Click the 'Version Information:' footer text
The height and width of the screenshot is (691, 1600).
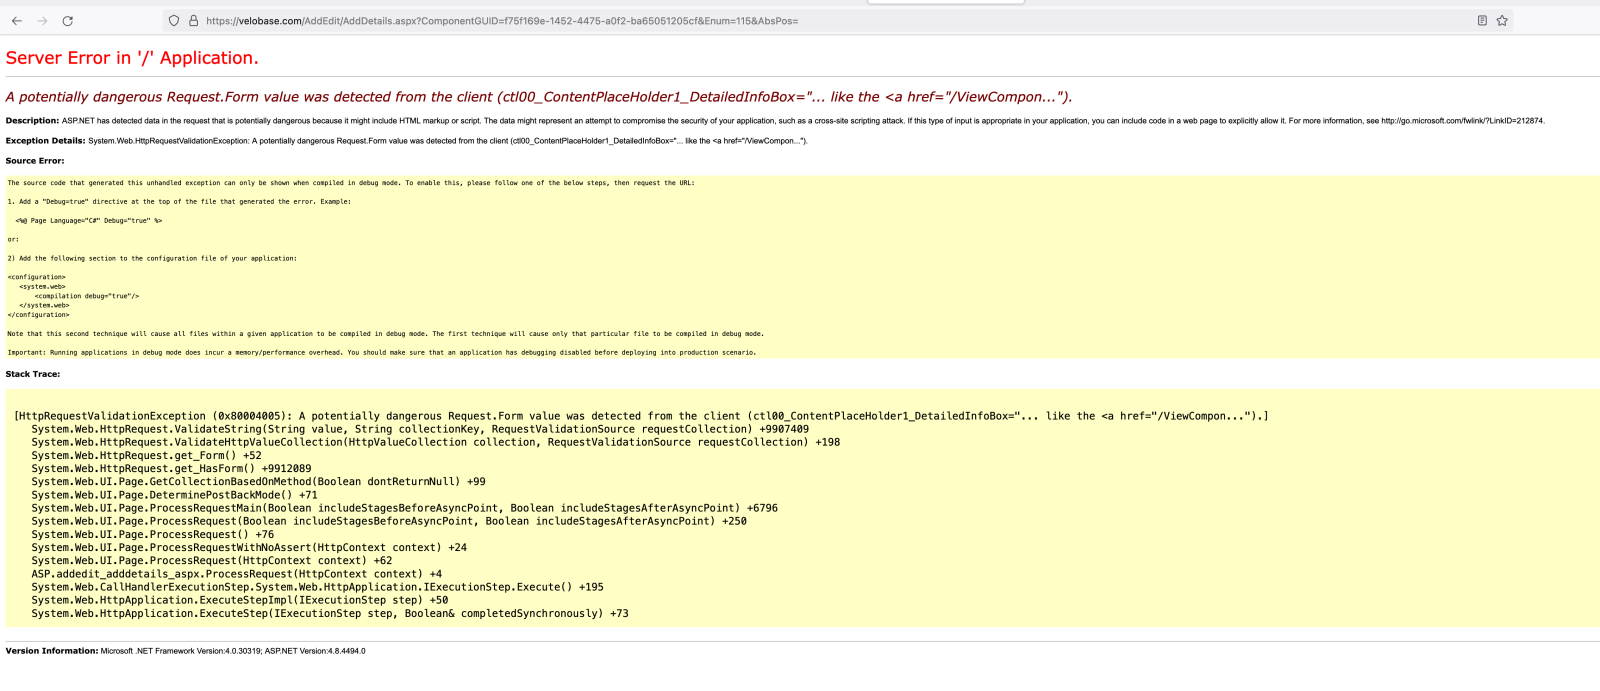pos(52,651)
